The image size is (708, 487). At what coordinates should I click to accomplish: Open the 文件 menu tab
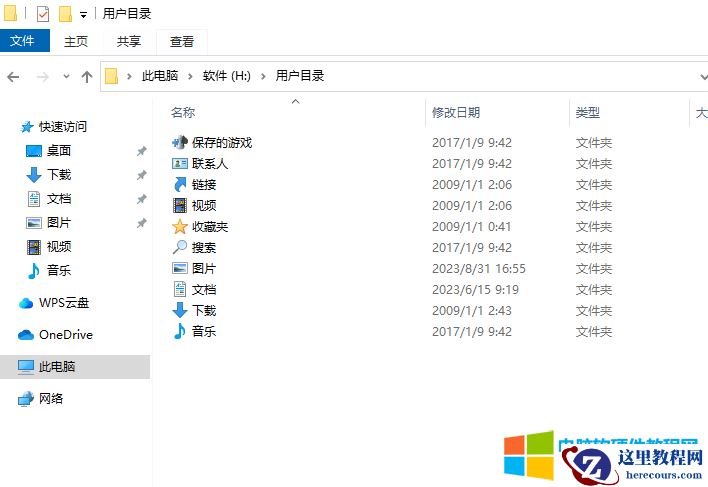point(24,41)
